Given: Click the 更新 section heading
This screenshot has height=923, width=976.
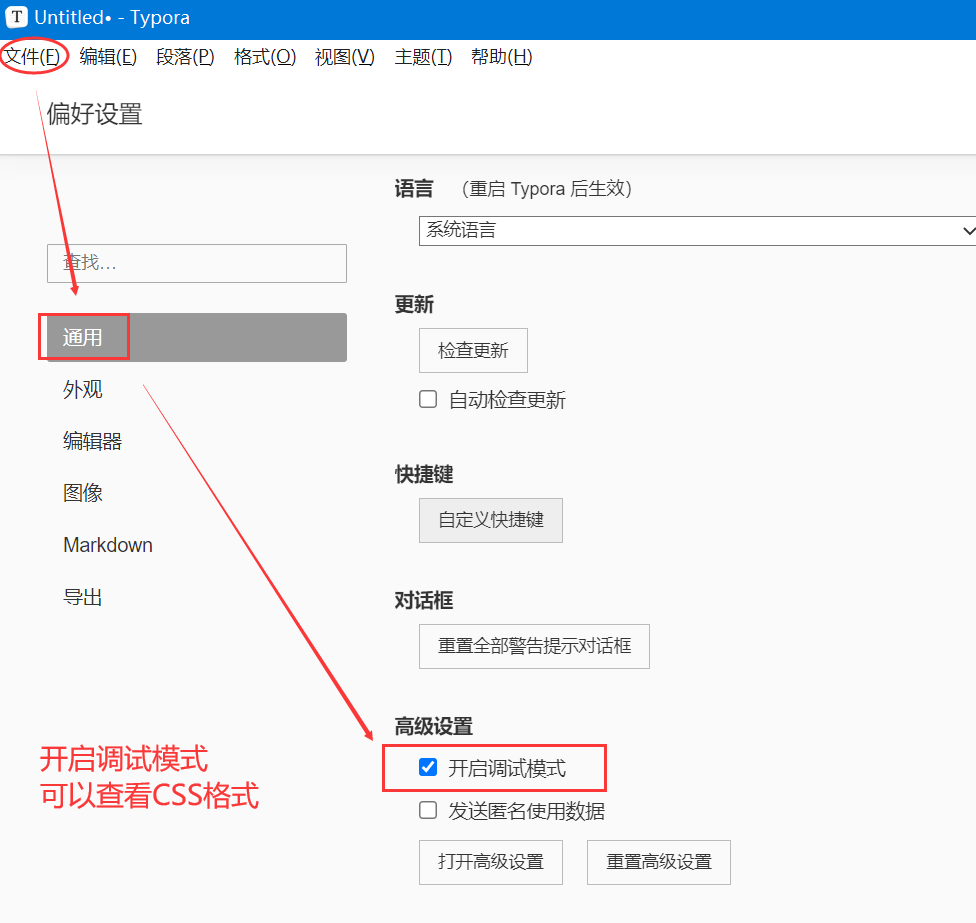Looking at the screenshot, I should pos(413,304).
